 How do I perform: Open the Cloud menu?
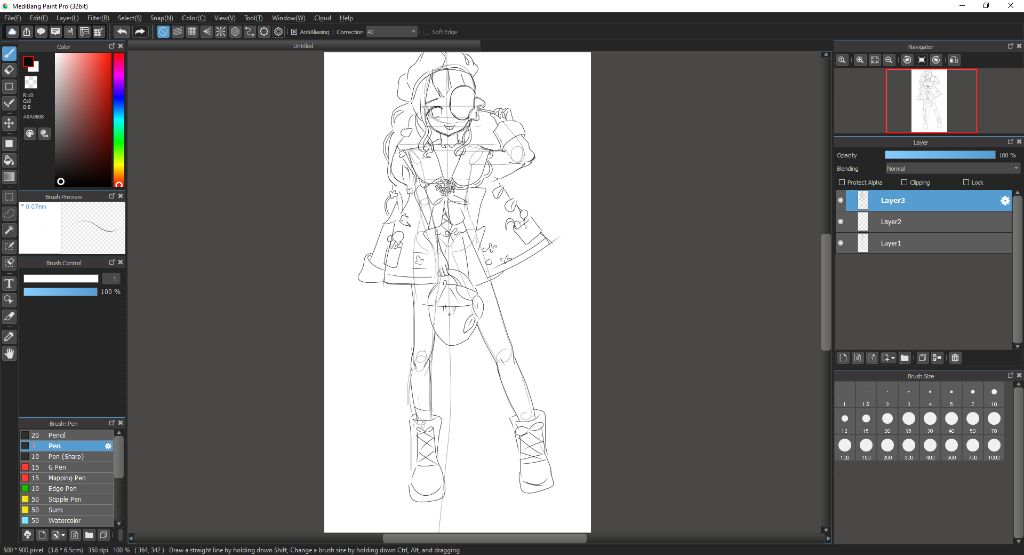[x=323, y=18]
